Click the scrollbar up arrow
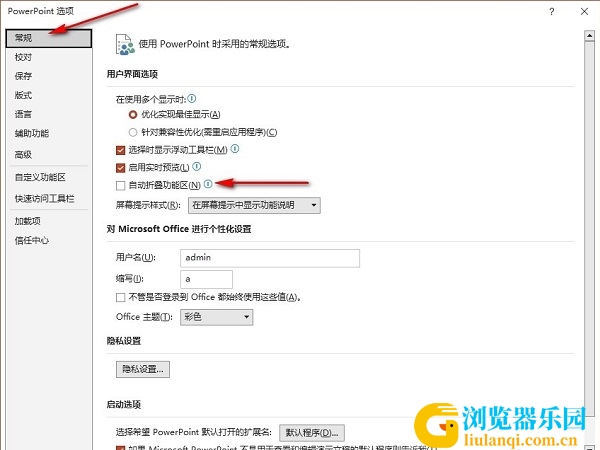The image size is (600, 450). pyautogui.click(x=589, y=36)
